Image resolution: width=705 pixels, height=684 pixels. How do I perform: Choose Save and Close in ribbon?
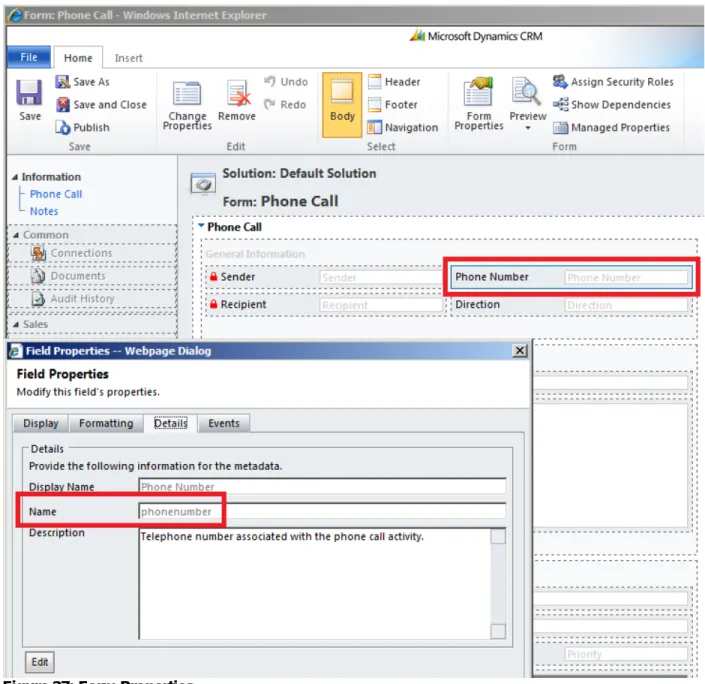click(101, 104)
